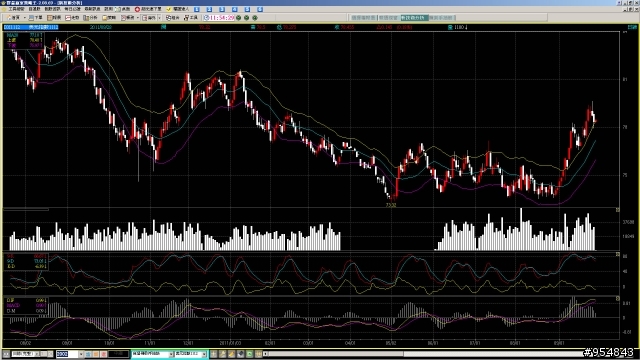Click the highlighted stock symbol field above the chart
This screenshot has width=640, height=360.
click(x=31, y=27)
